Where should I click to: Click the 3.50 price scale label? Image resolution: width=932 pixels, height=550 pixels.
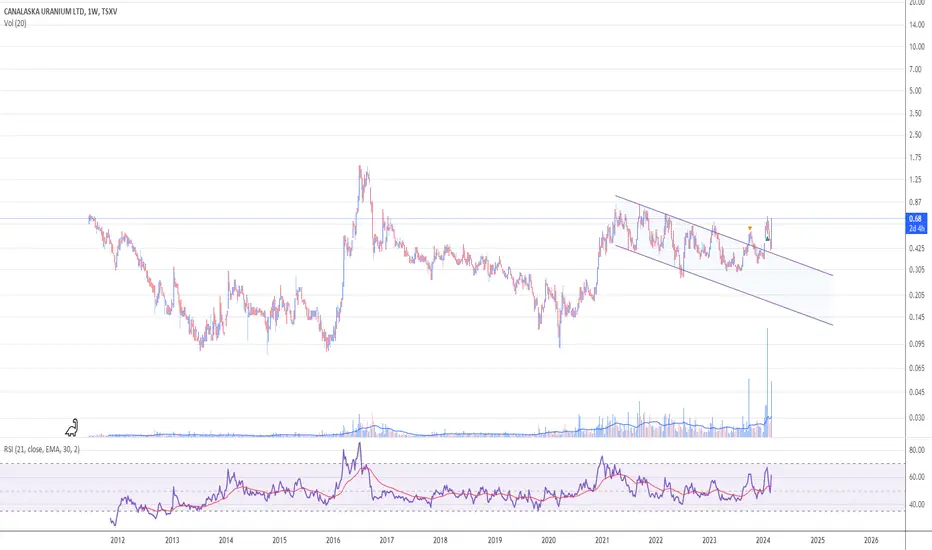coord(915,113)
